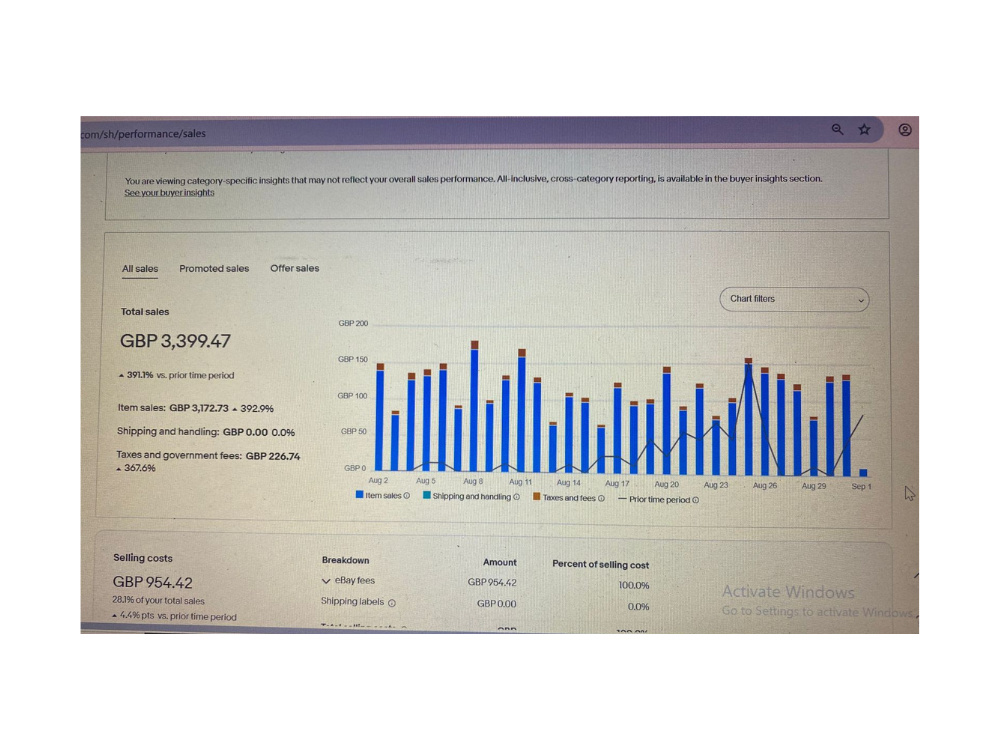Screen dimensions: 1000x750
Task: Click the Item sales info icon in legend
Action: [x=407, y=496]
